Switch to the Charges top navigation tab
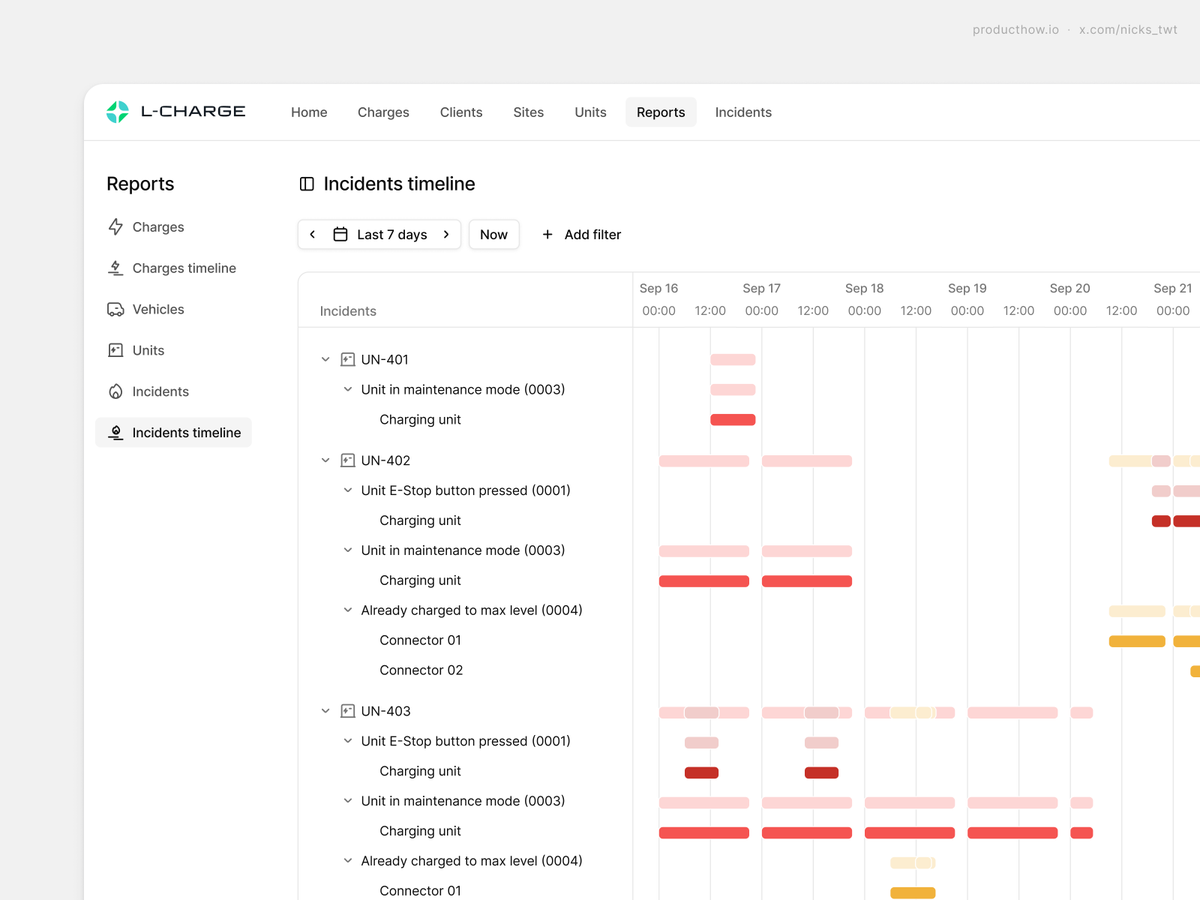Image resolution: width=1200 pixels, height=900 pixels. point(383,112)
